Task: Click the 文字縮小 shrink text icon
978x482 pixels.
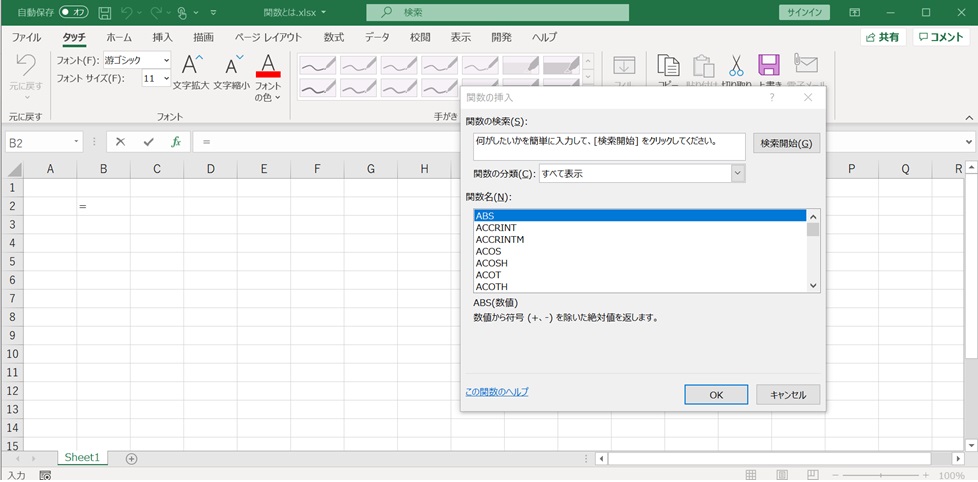Action: pyautogui.click(x=232, y=67)
